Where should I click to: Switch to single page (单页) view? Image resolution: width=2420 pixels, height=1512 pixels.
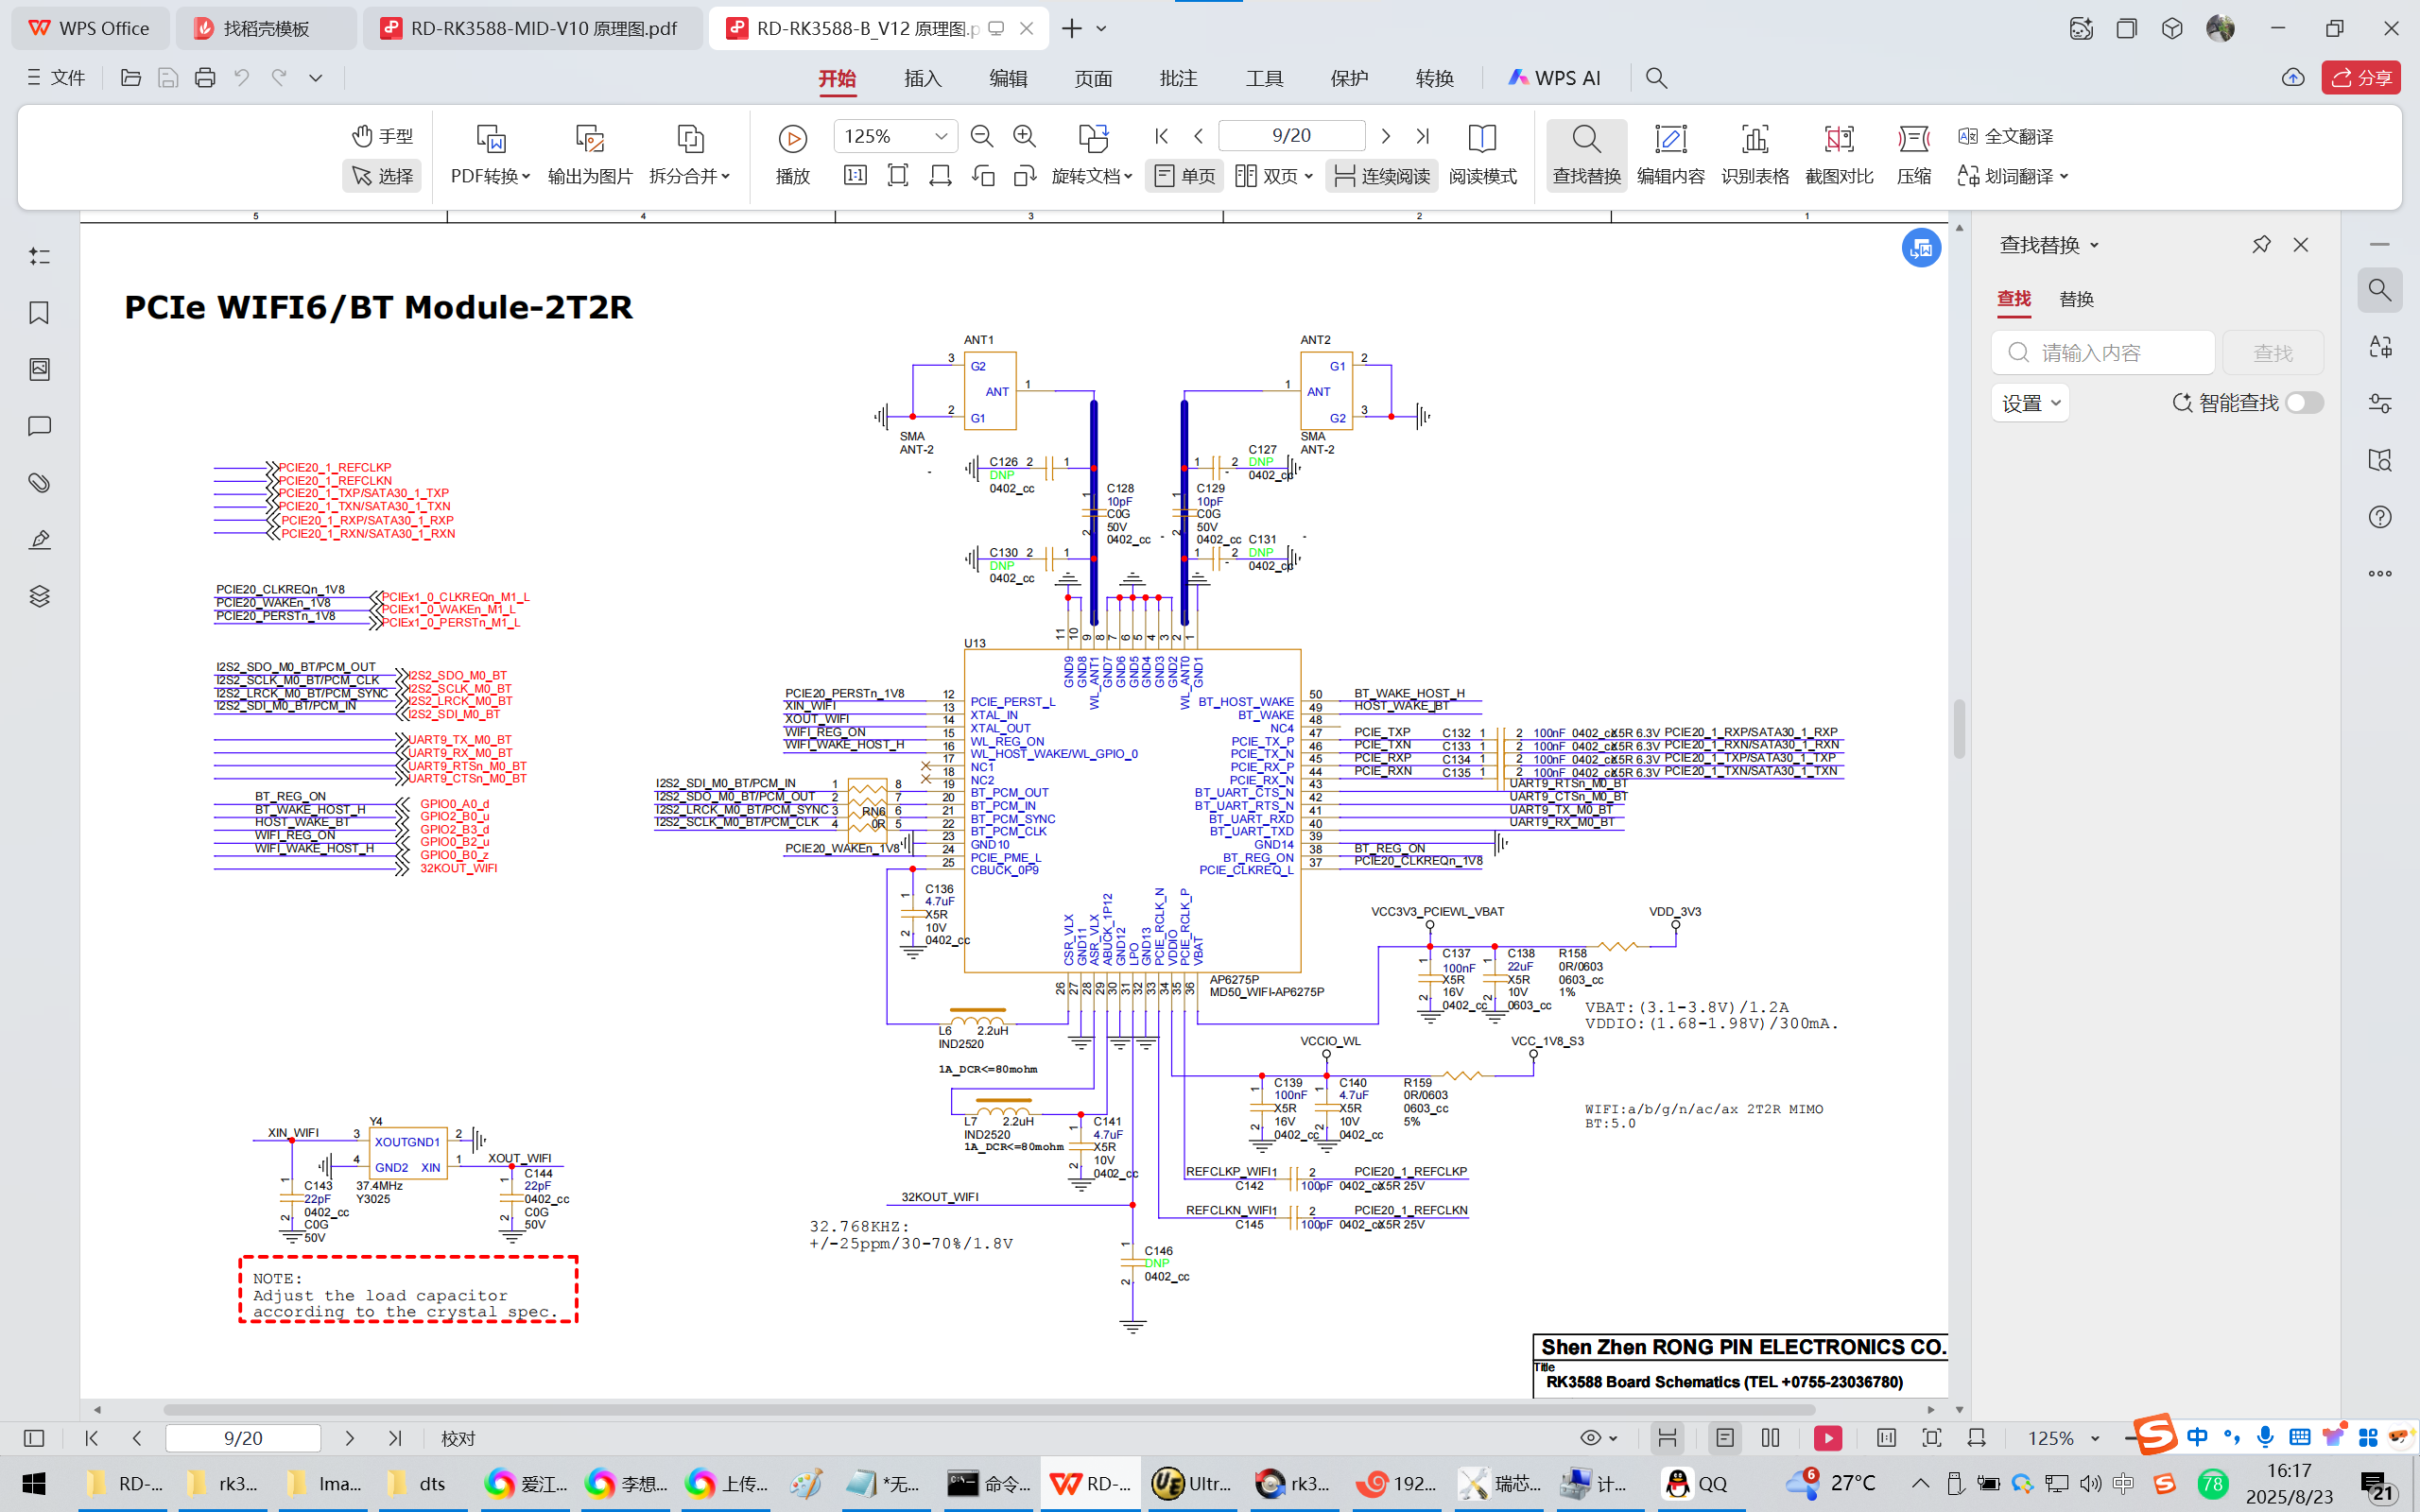[x=1185, y=176]
